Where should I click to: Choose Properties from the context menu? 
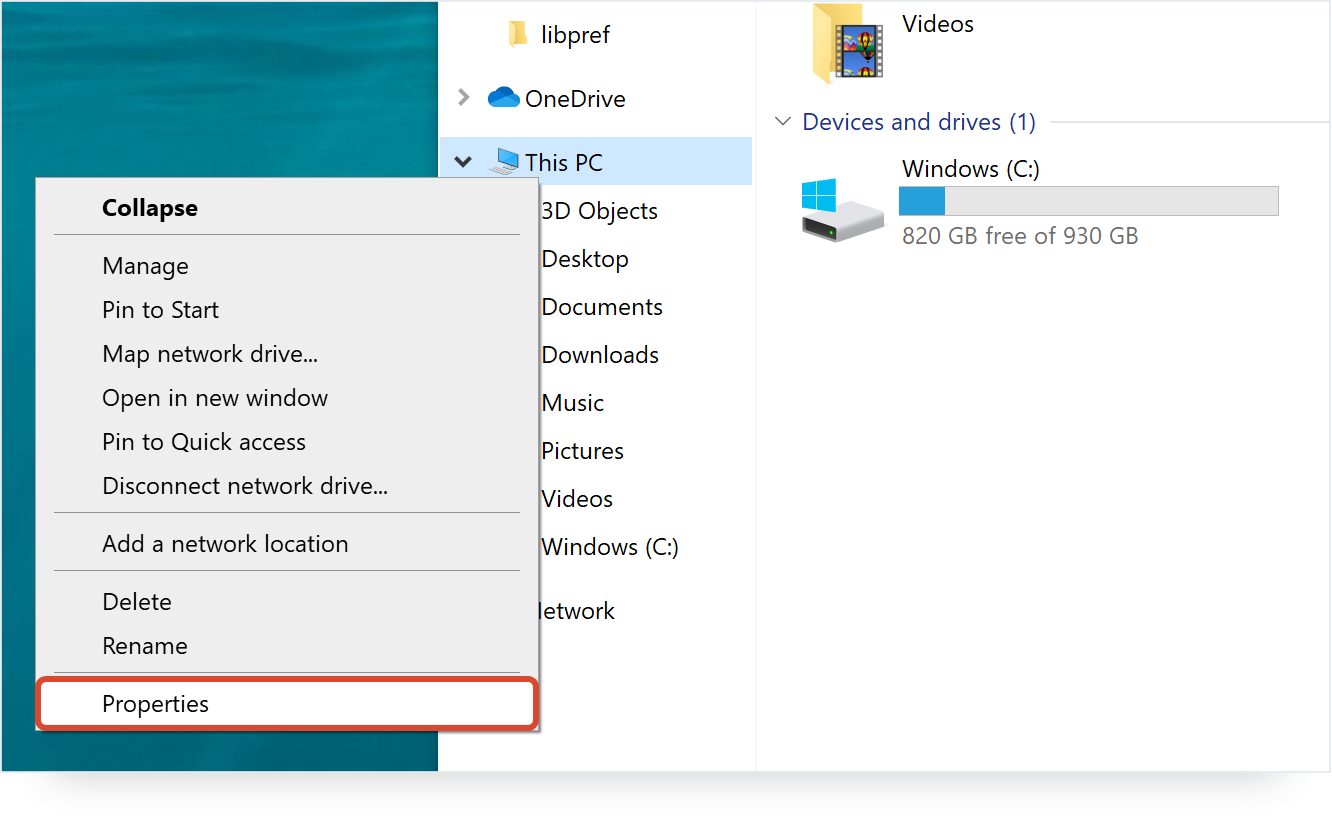[x=155, y=704]
